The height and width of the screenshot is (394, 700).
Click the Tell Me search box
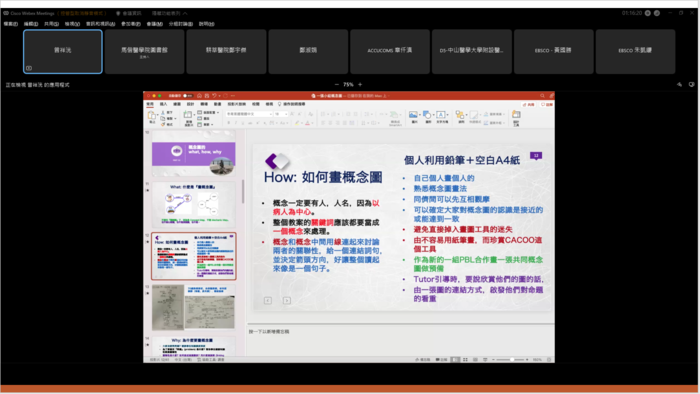292,104
